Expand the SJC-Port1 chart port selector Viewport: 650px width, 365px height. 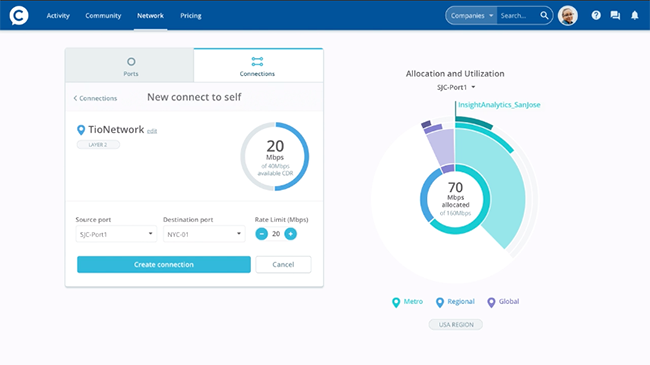(x=456, y=88)
